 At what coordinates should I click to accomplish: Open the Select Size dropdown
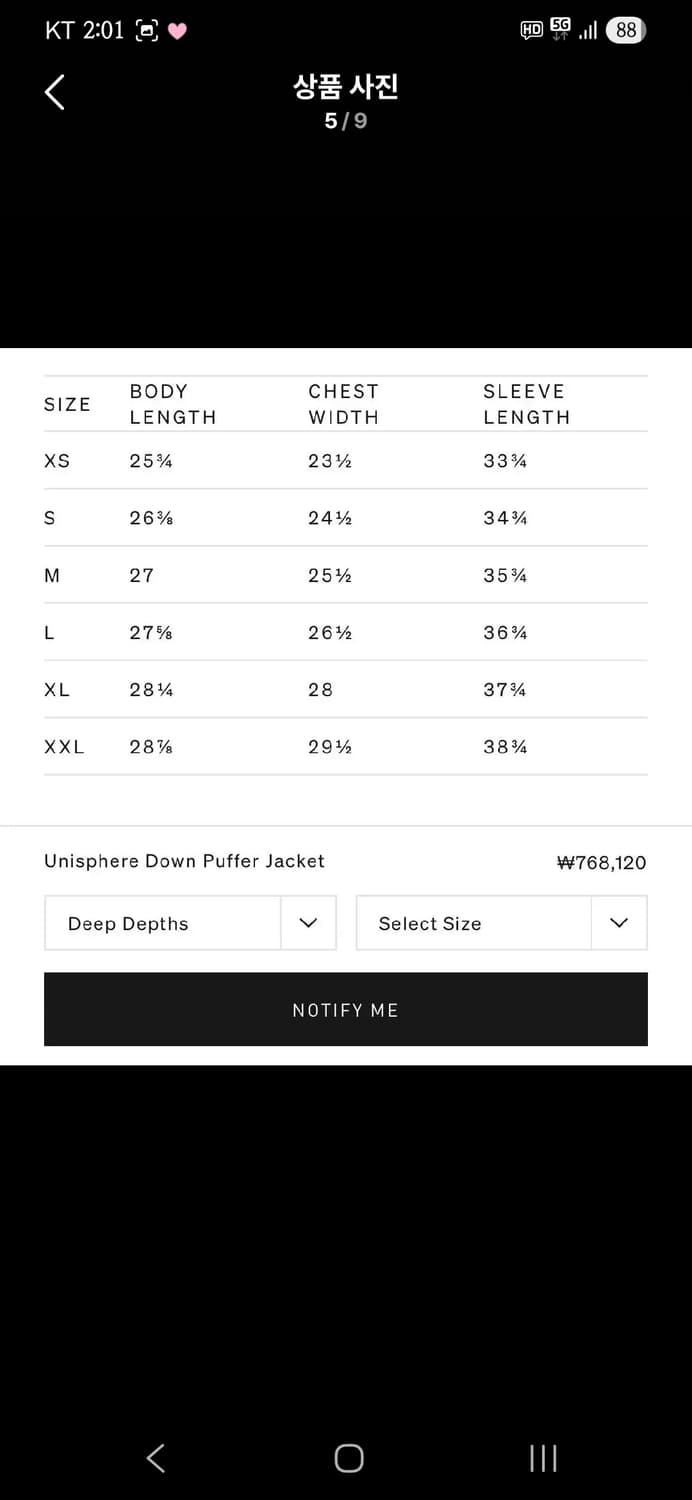[474, 923]
